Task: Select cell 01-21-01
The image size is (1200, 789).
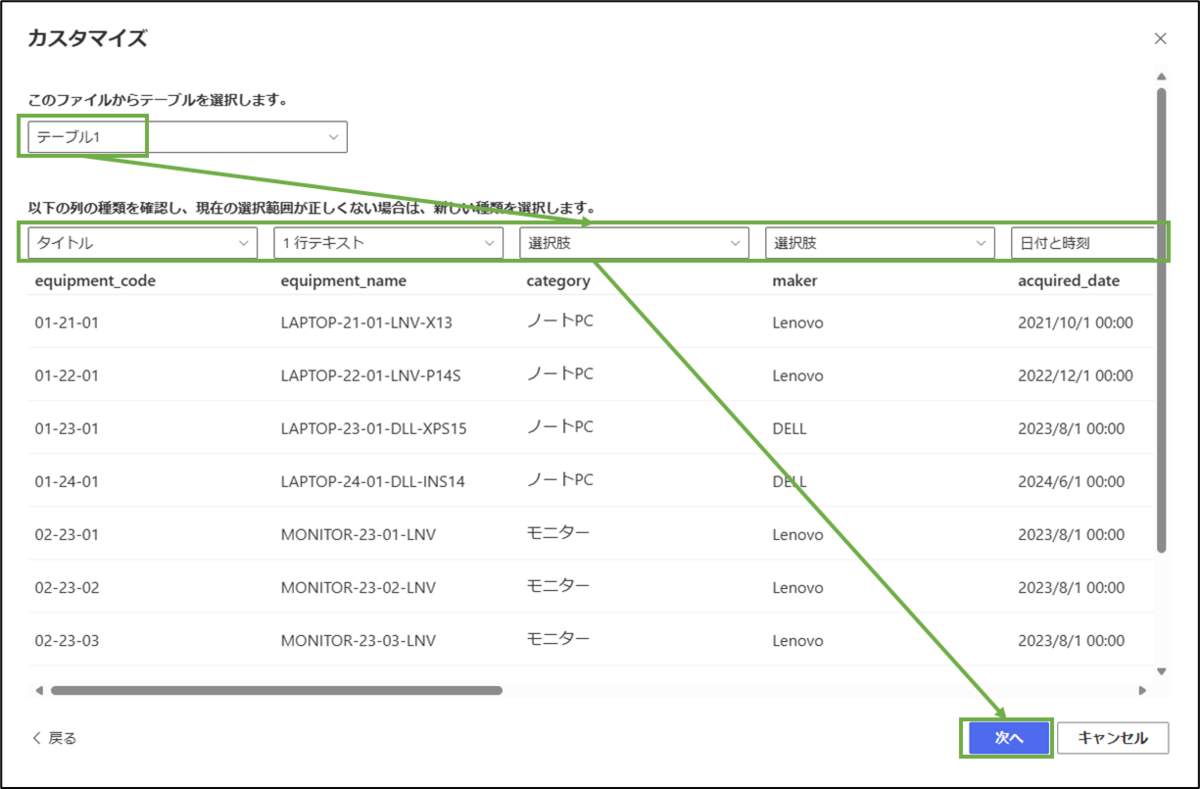Action: point(67,323)
